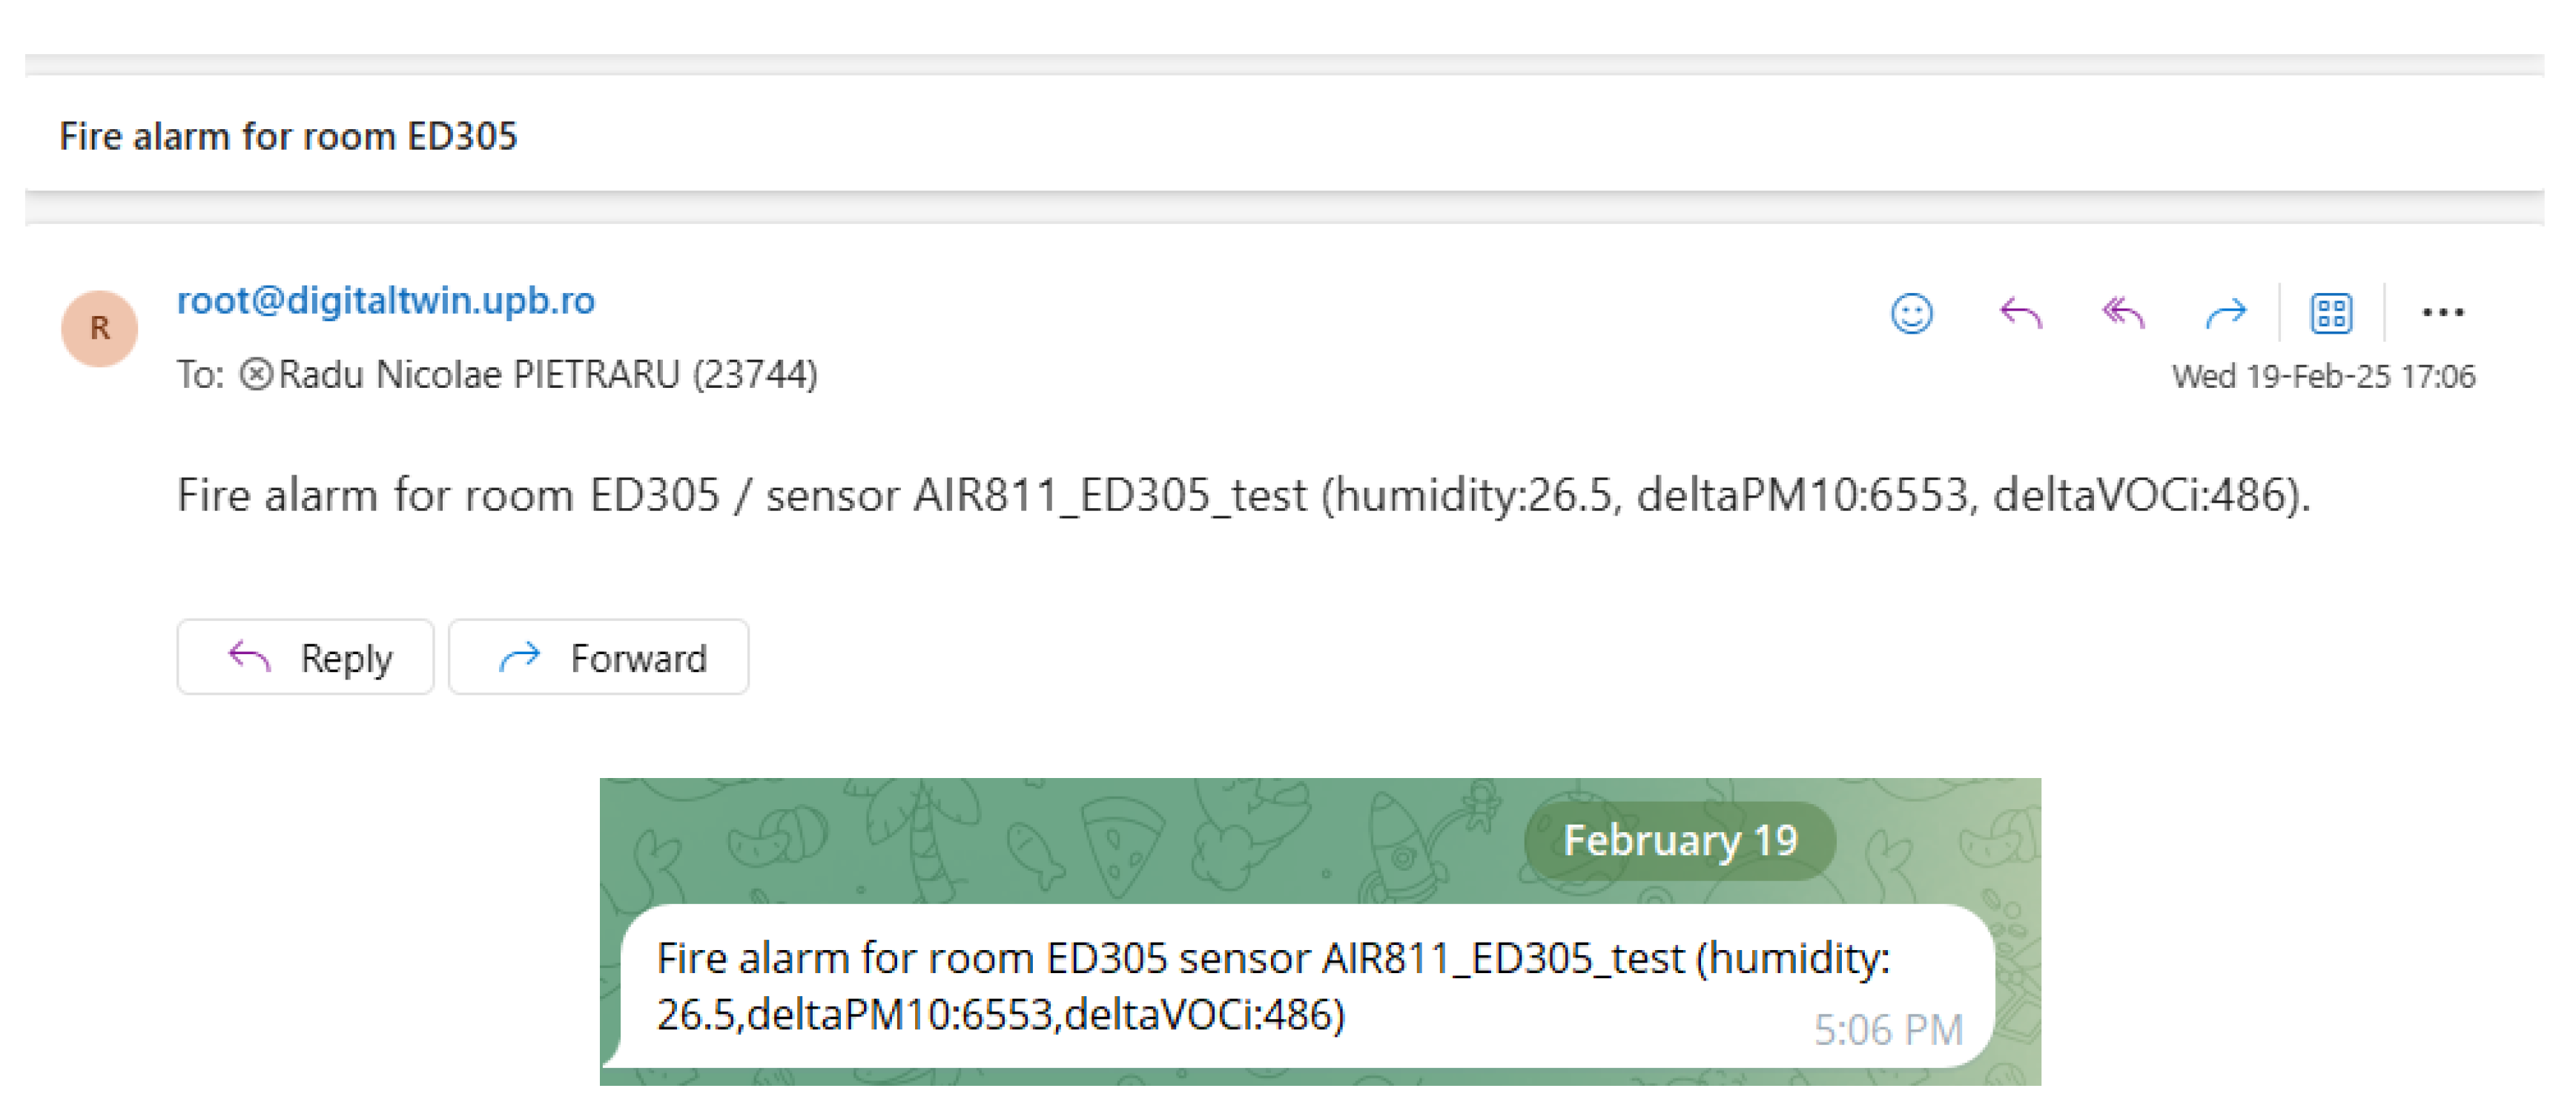Viewport: 2576px width, 1114px height.
Task: Click the email body text mentioning sensor AIR811_ED305_test
Action: tap(1243, 495)
